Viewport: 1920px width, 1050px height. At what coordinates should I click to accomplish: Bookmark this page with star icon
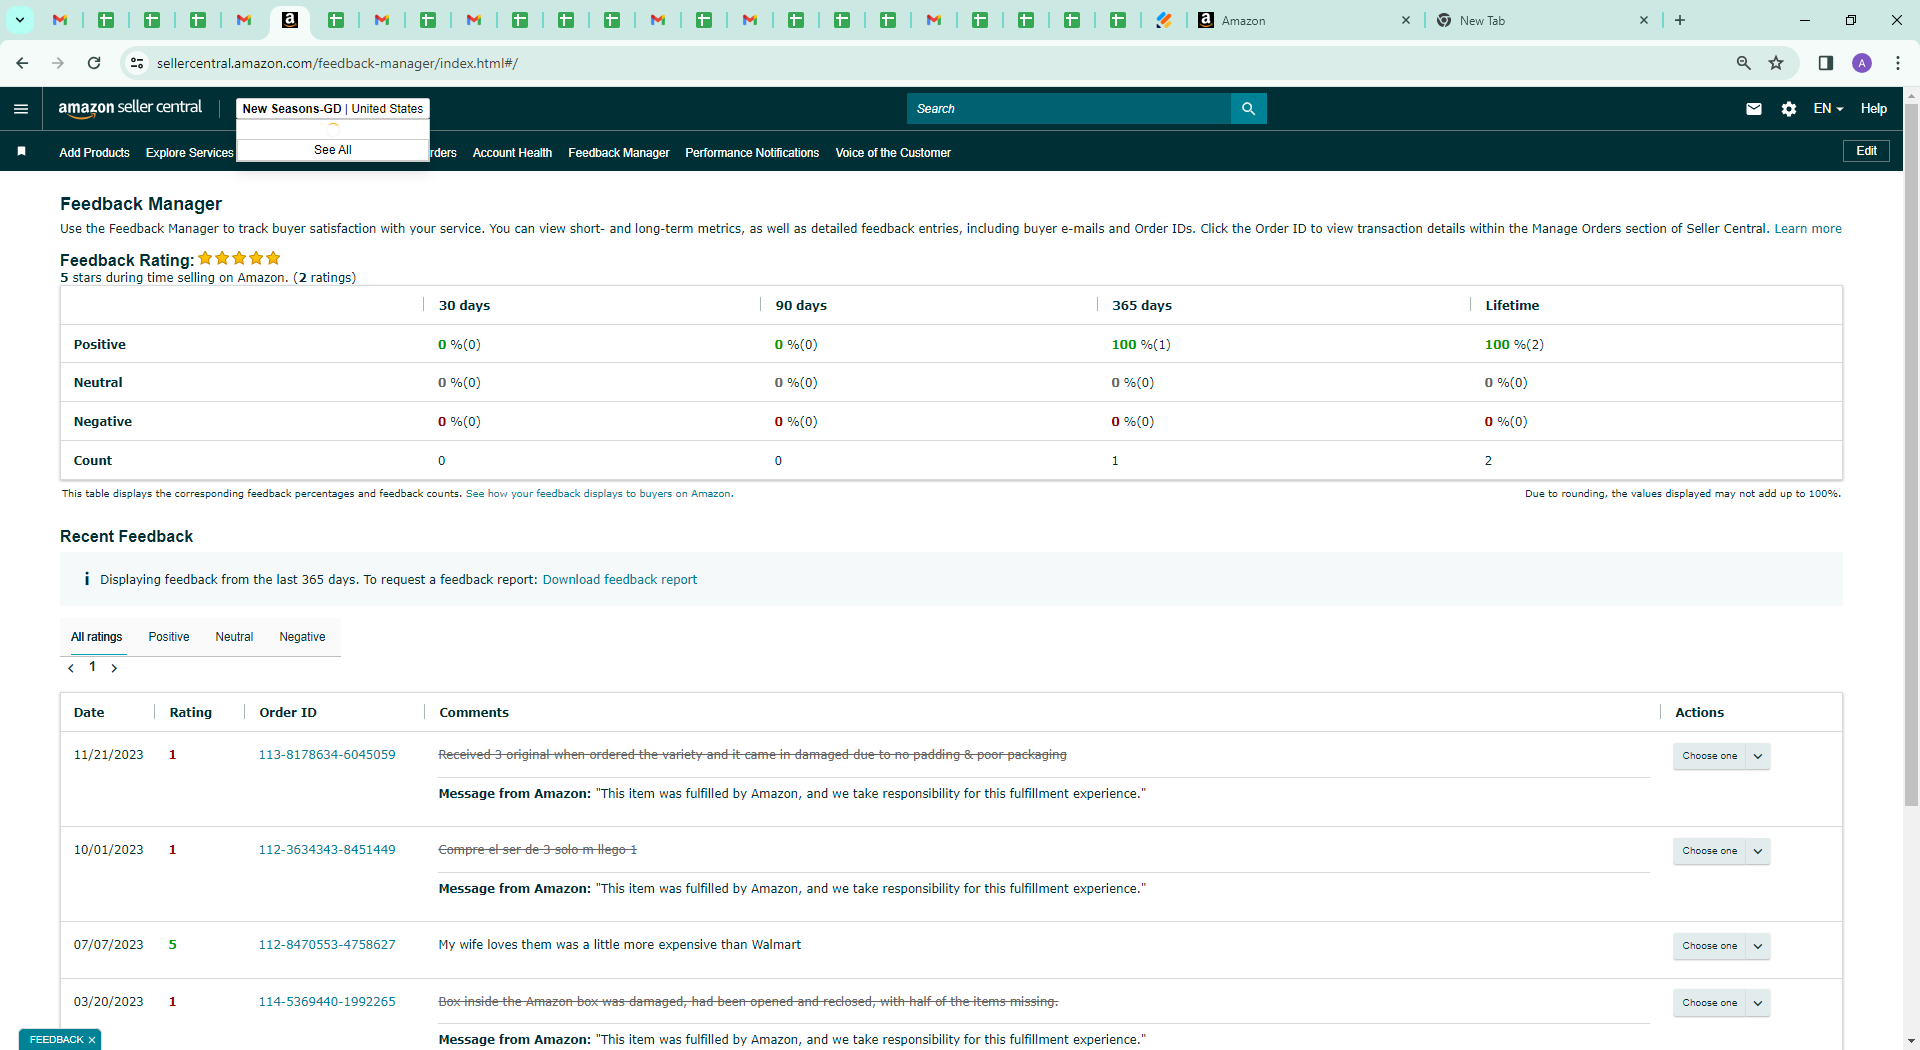click(x=1776, y=63)
